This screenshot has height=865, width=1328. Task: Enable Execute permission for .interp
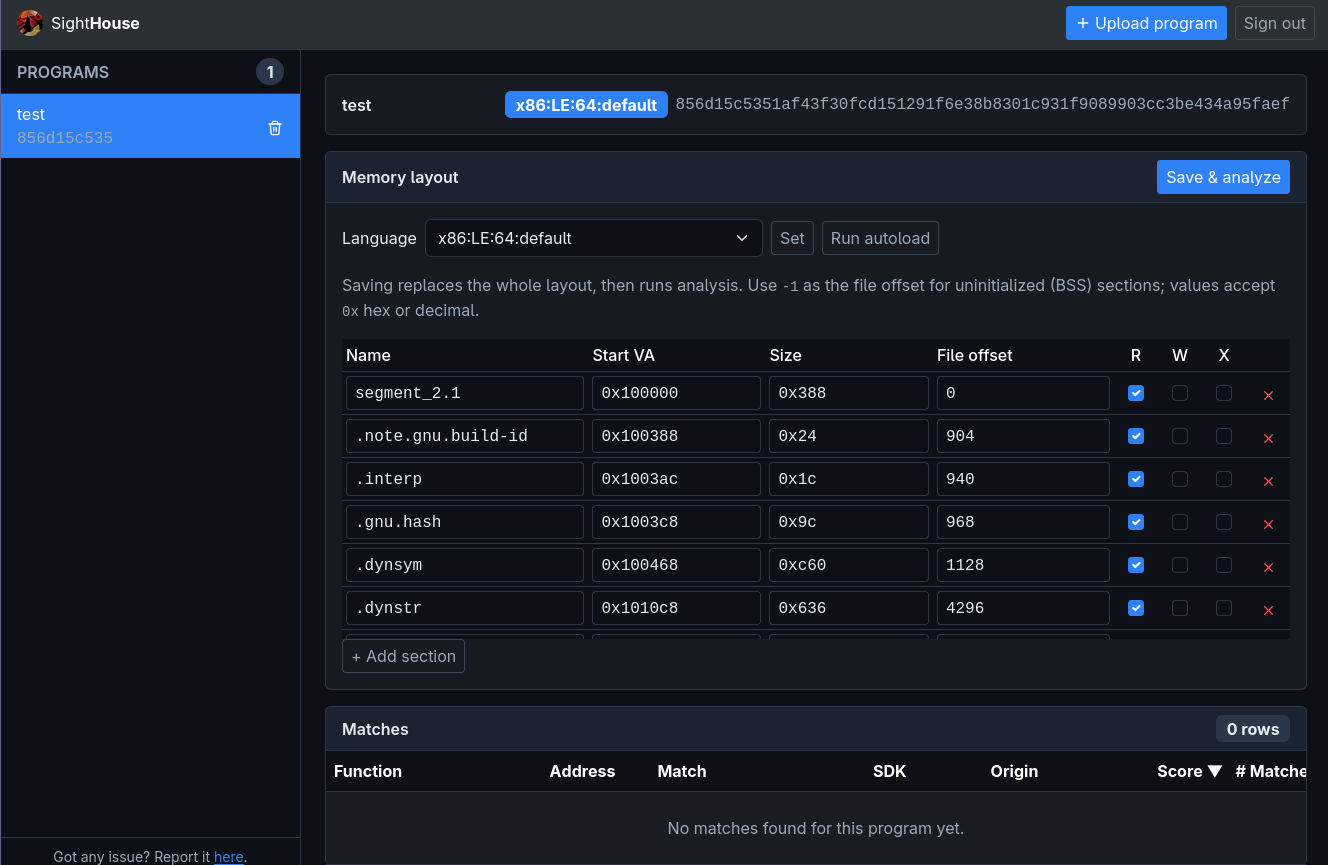point(1224,479)
